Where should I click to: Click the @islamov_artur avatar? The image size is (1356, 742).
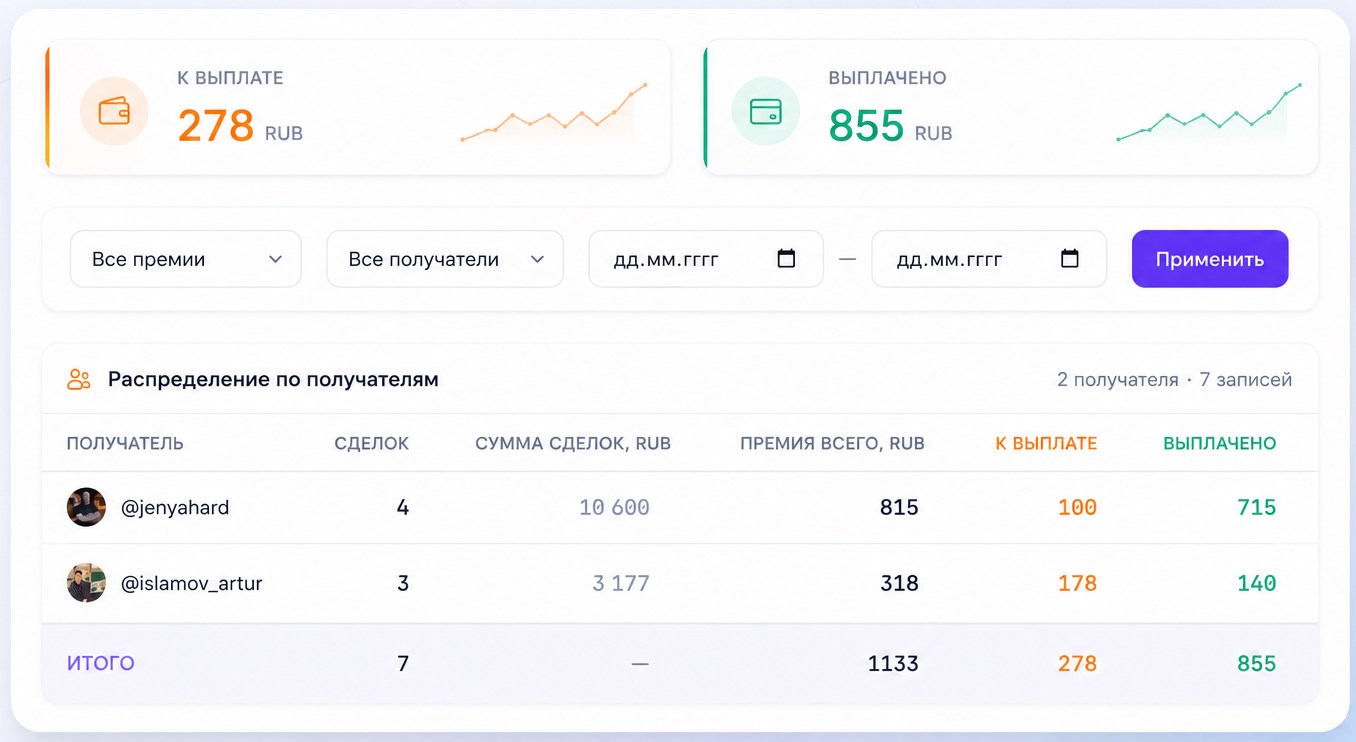(86, 583)
